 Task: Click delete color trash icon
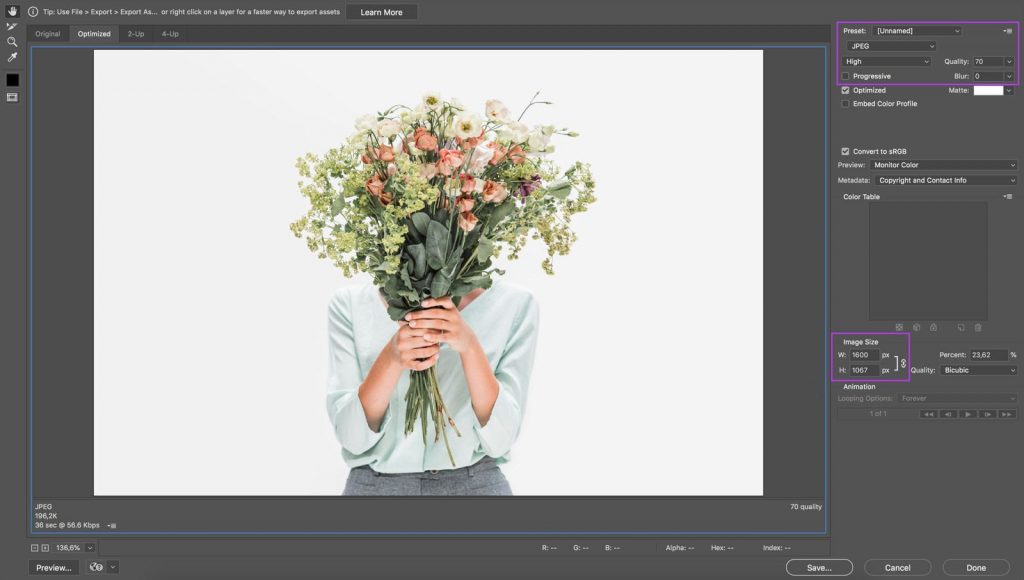pyautogui.click(x=978, y=327)
